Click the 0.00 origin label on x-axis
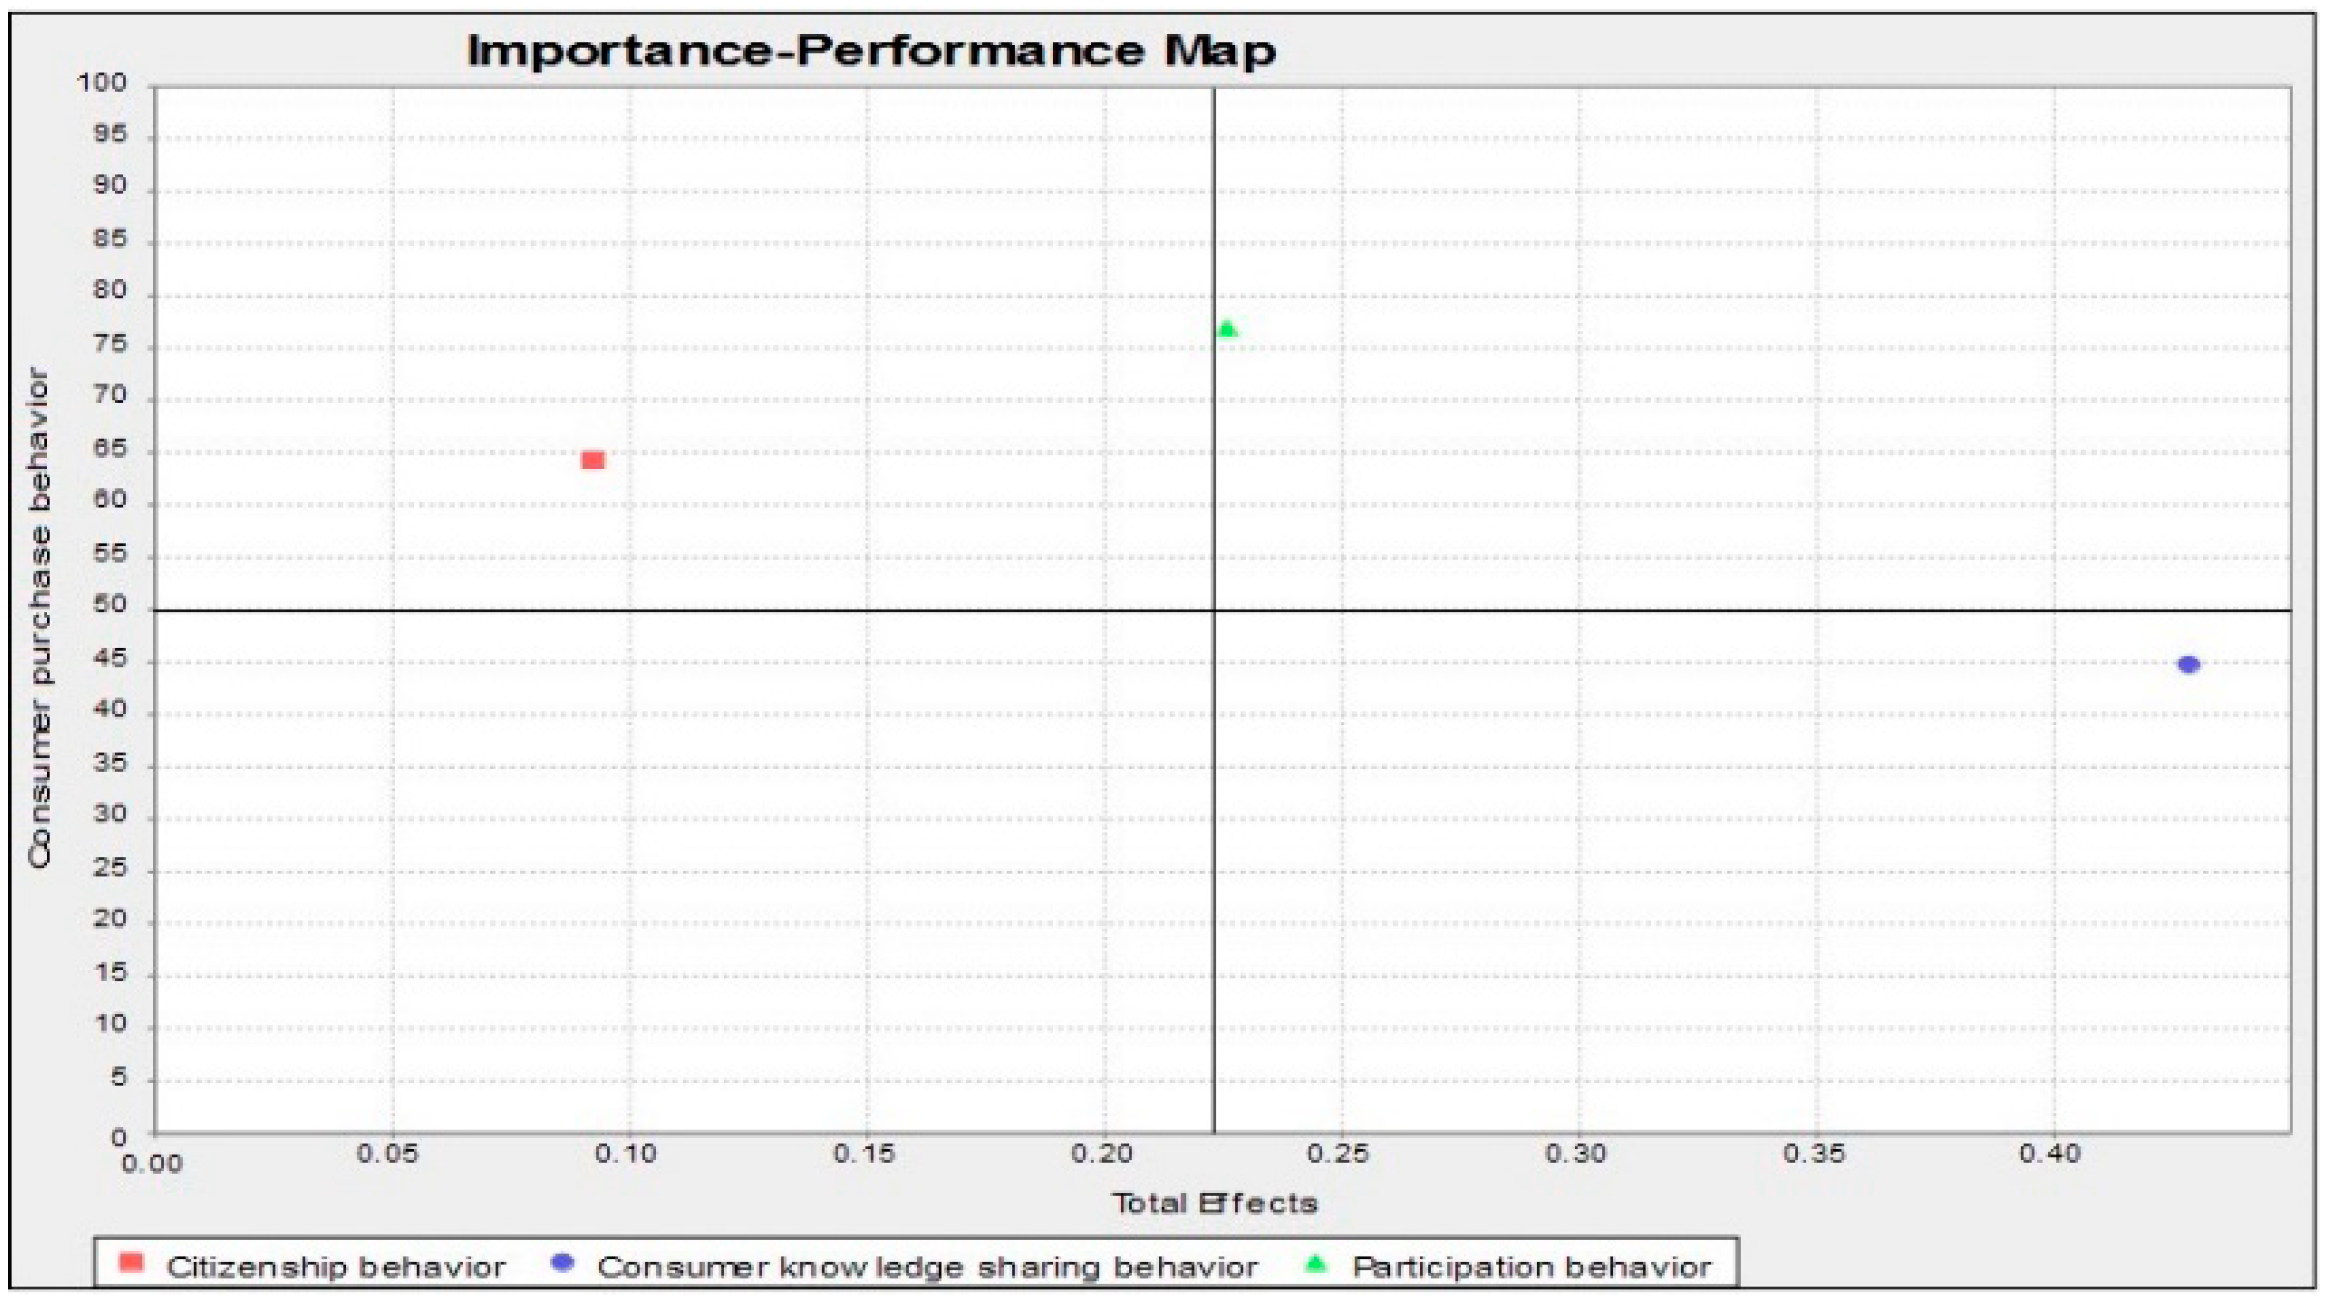The image size is (2330, 1309). click(152, 1164)
